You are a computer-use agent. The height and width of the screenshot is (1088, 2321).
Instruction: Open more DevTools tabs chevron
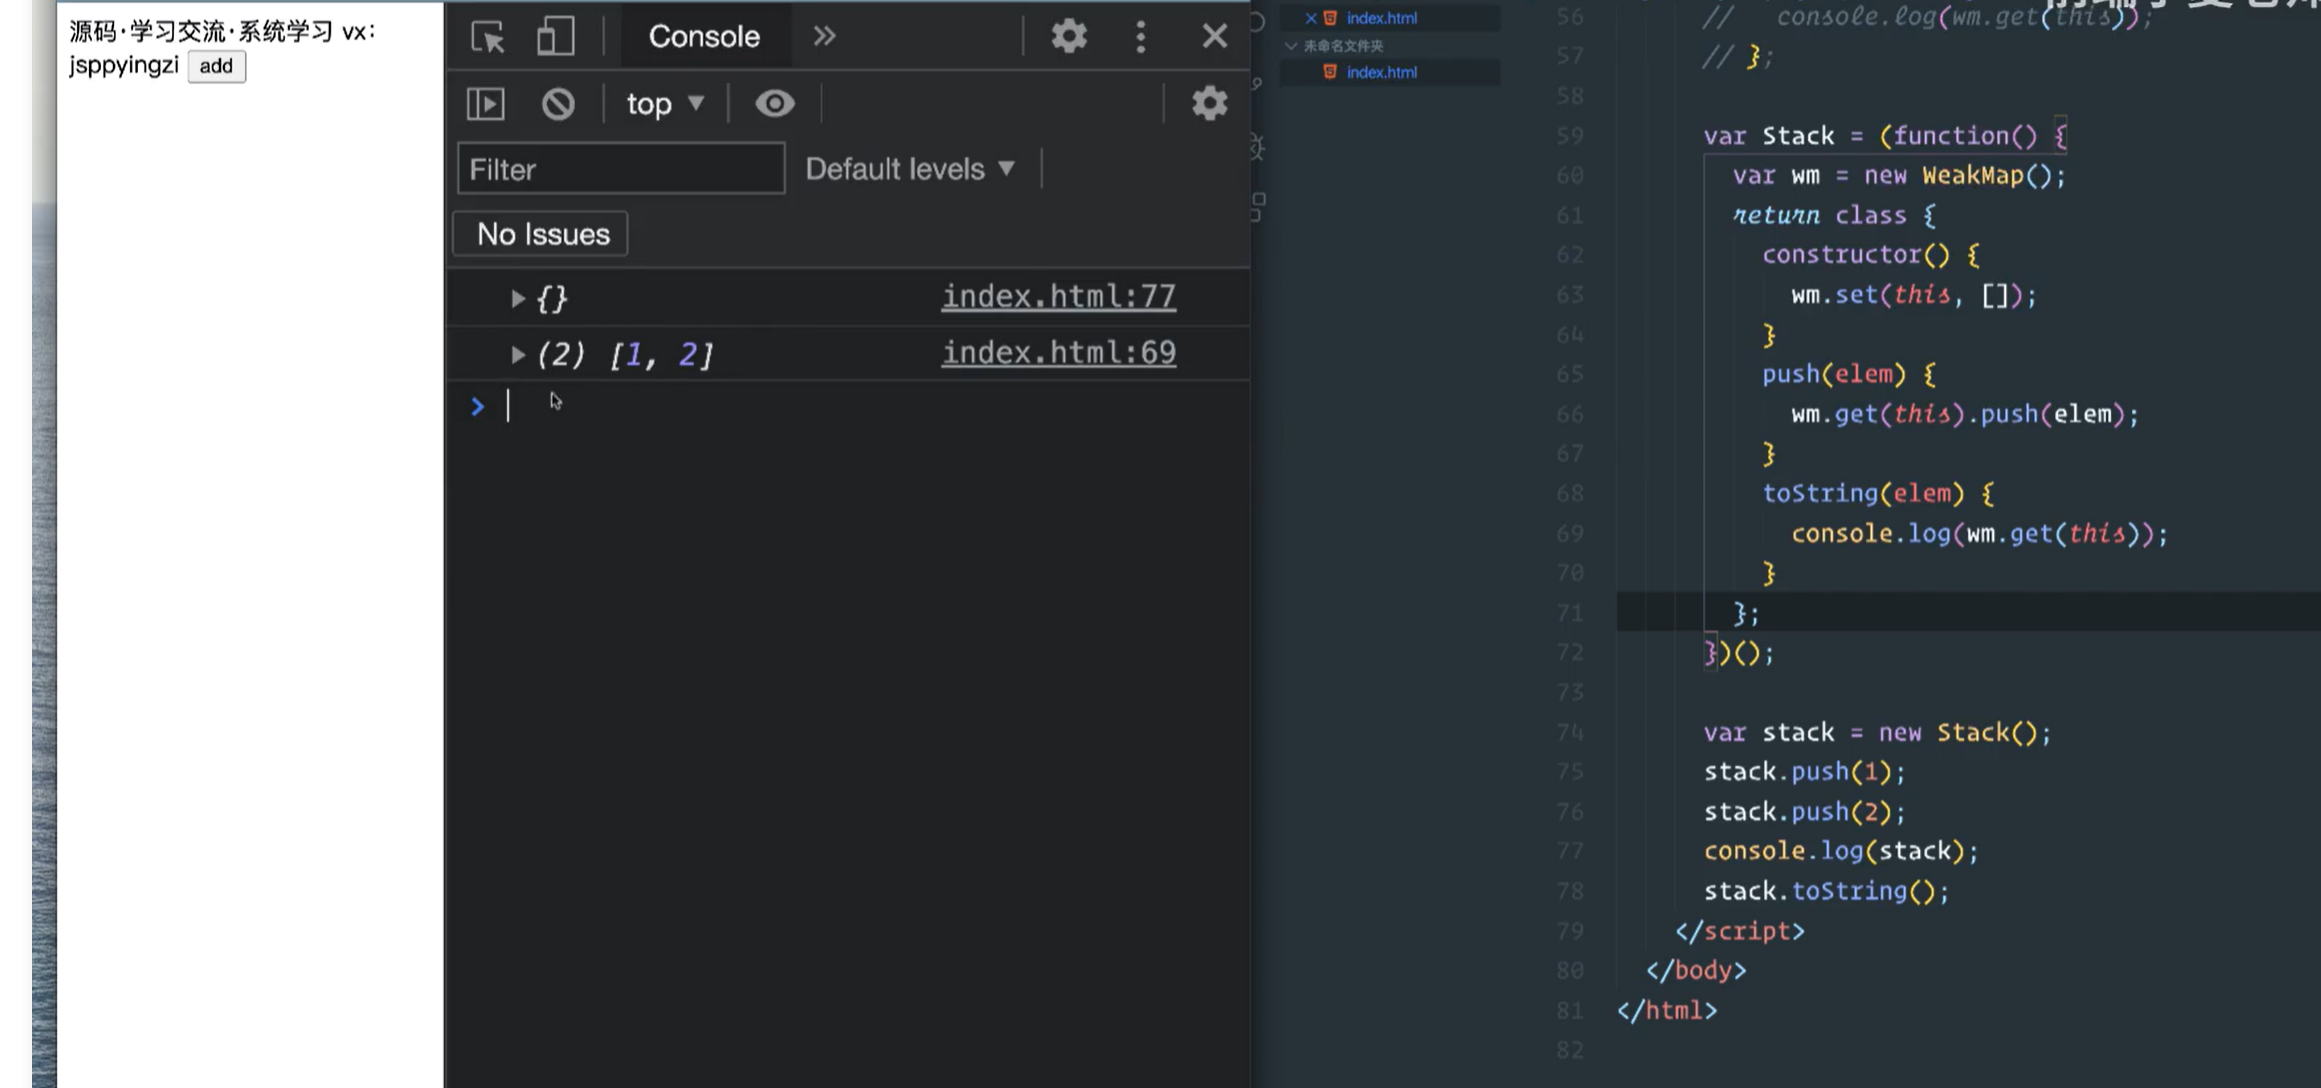(x=824, y=37)
